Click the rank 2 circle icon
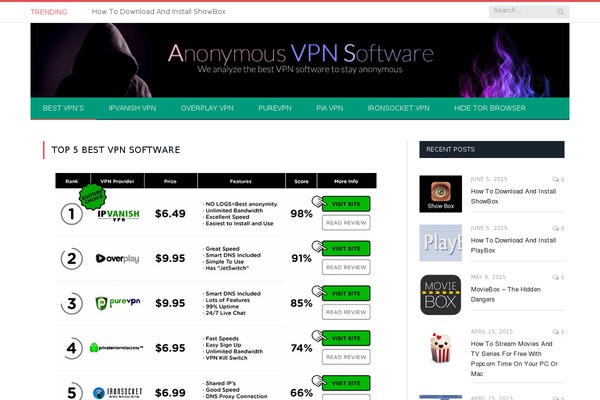The height and width of the screenshot is (400, 600). [x=72, y=258]
